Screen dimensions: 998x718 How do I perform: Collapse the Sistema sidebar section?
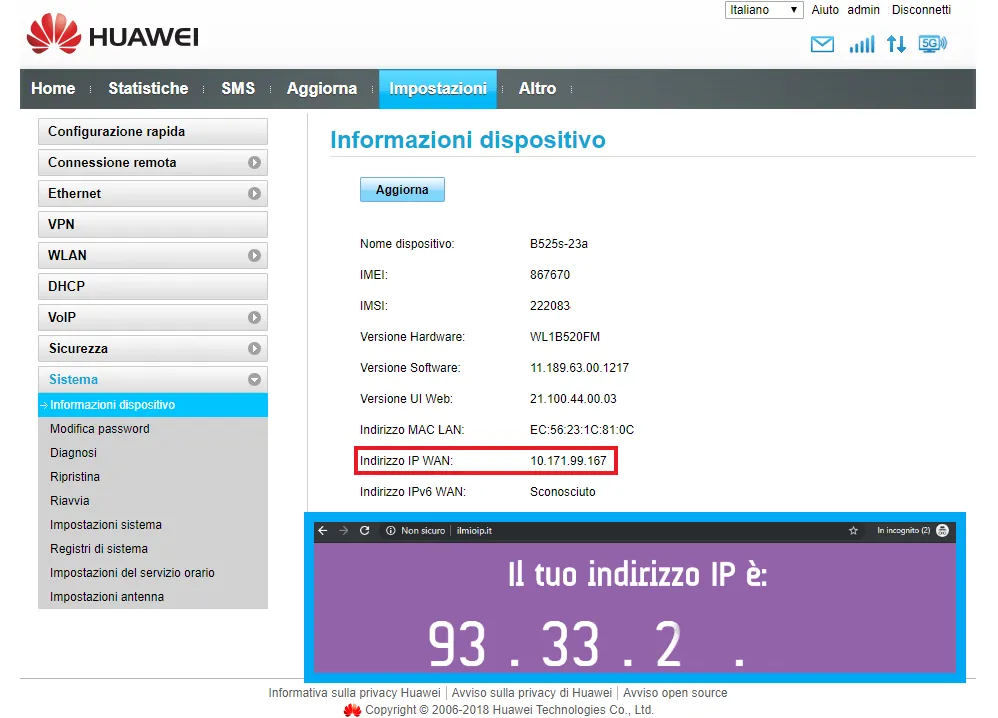click(254, 380)
